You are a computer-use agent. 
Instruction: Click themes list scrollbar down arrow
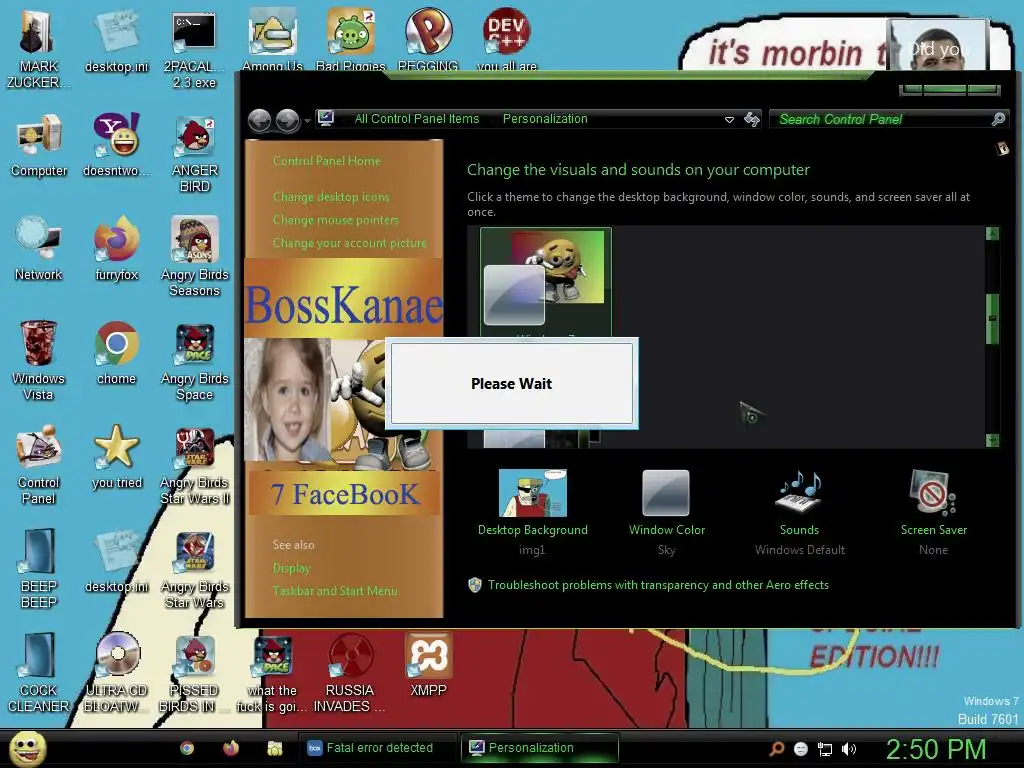pyautogui.click(x=992, y=440)
